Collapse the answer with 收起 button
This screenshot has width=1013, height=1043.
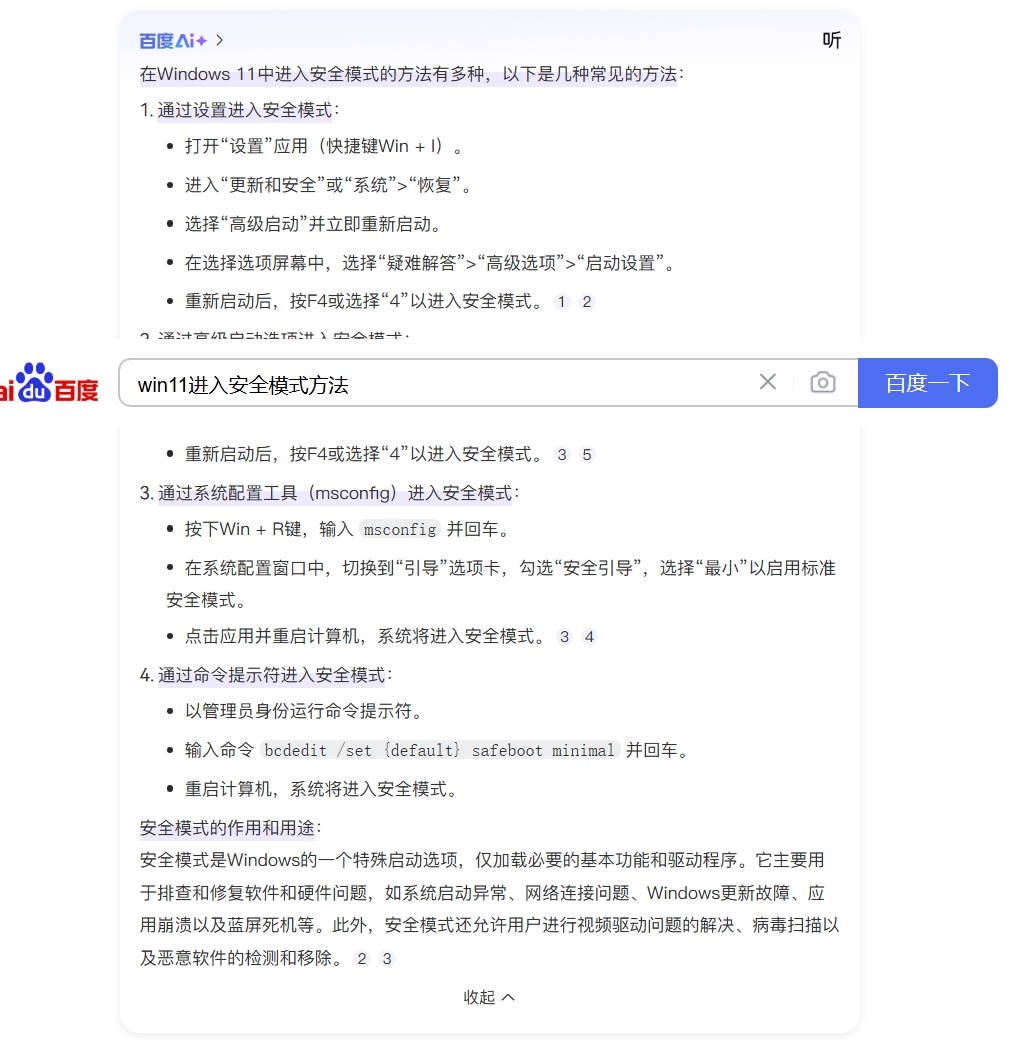click(x=489, y=997)
